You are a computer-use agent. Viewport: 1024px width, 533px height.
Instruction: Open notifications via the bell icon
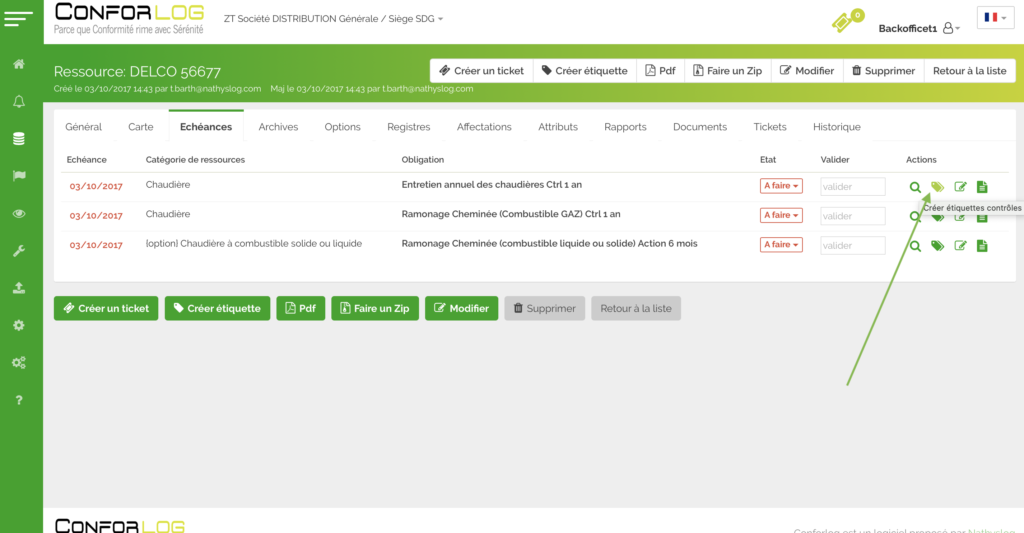pos(19,101)
